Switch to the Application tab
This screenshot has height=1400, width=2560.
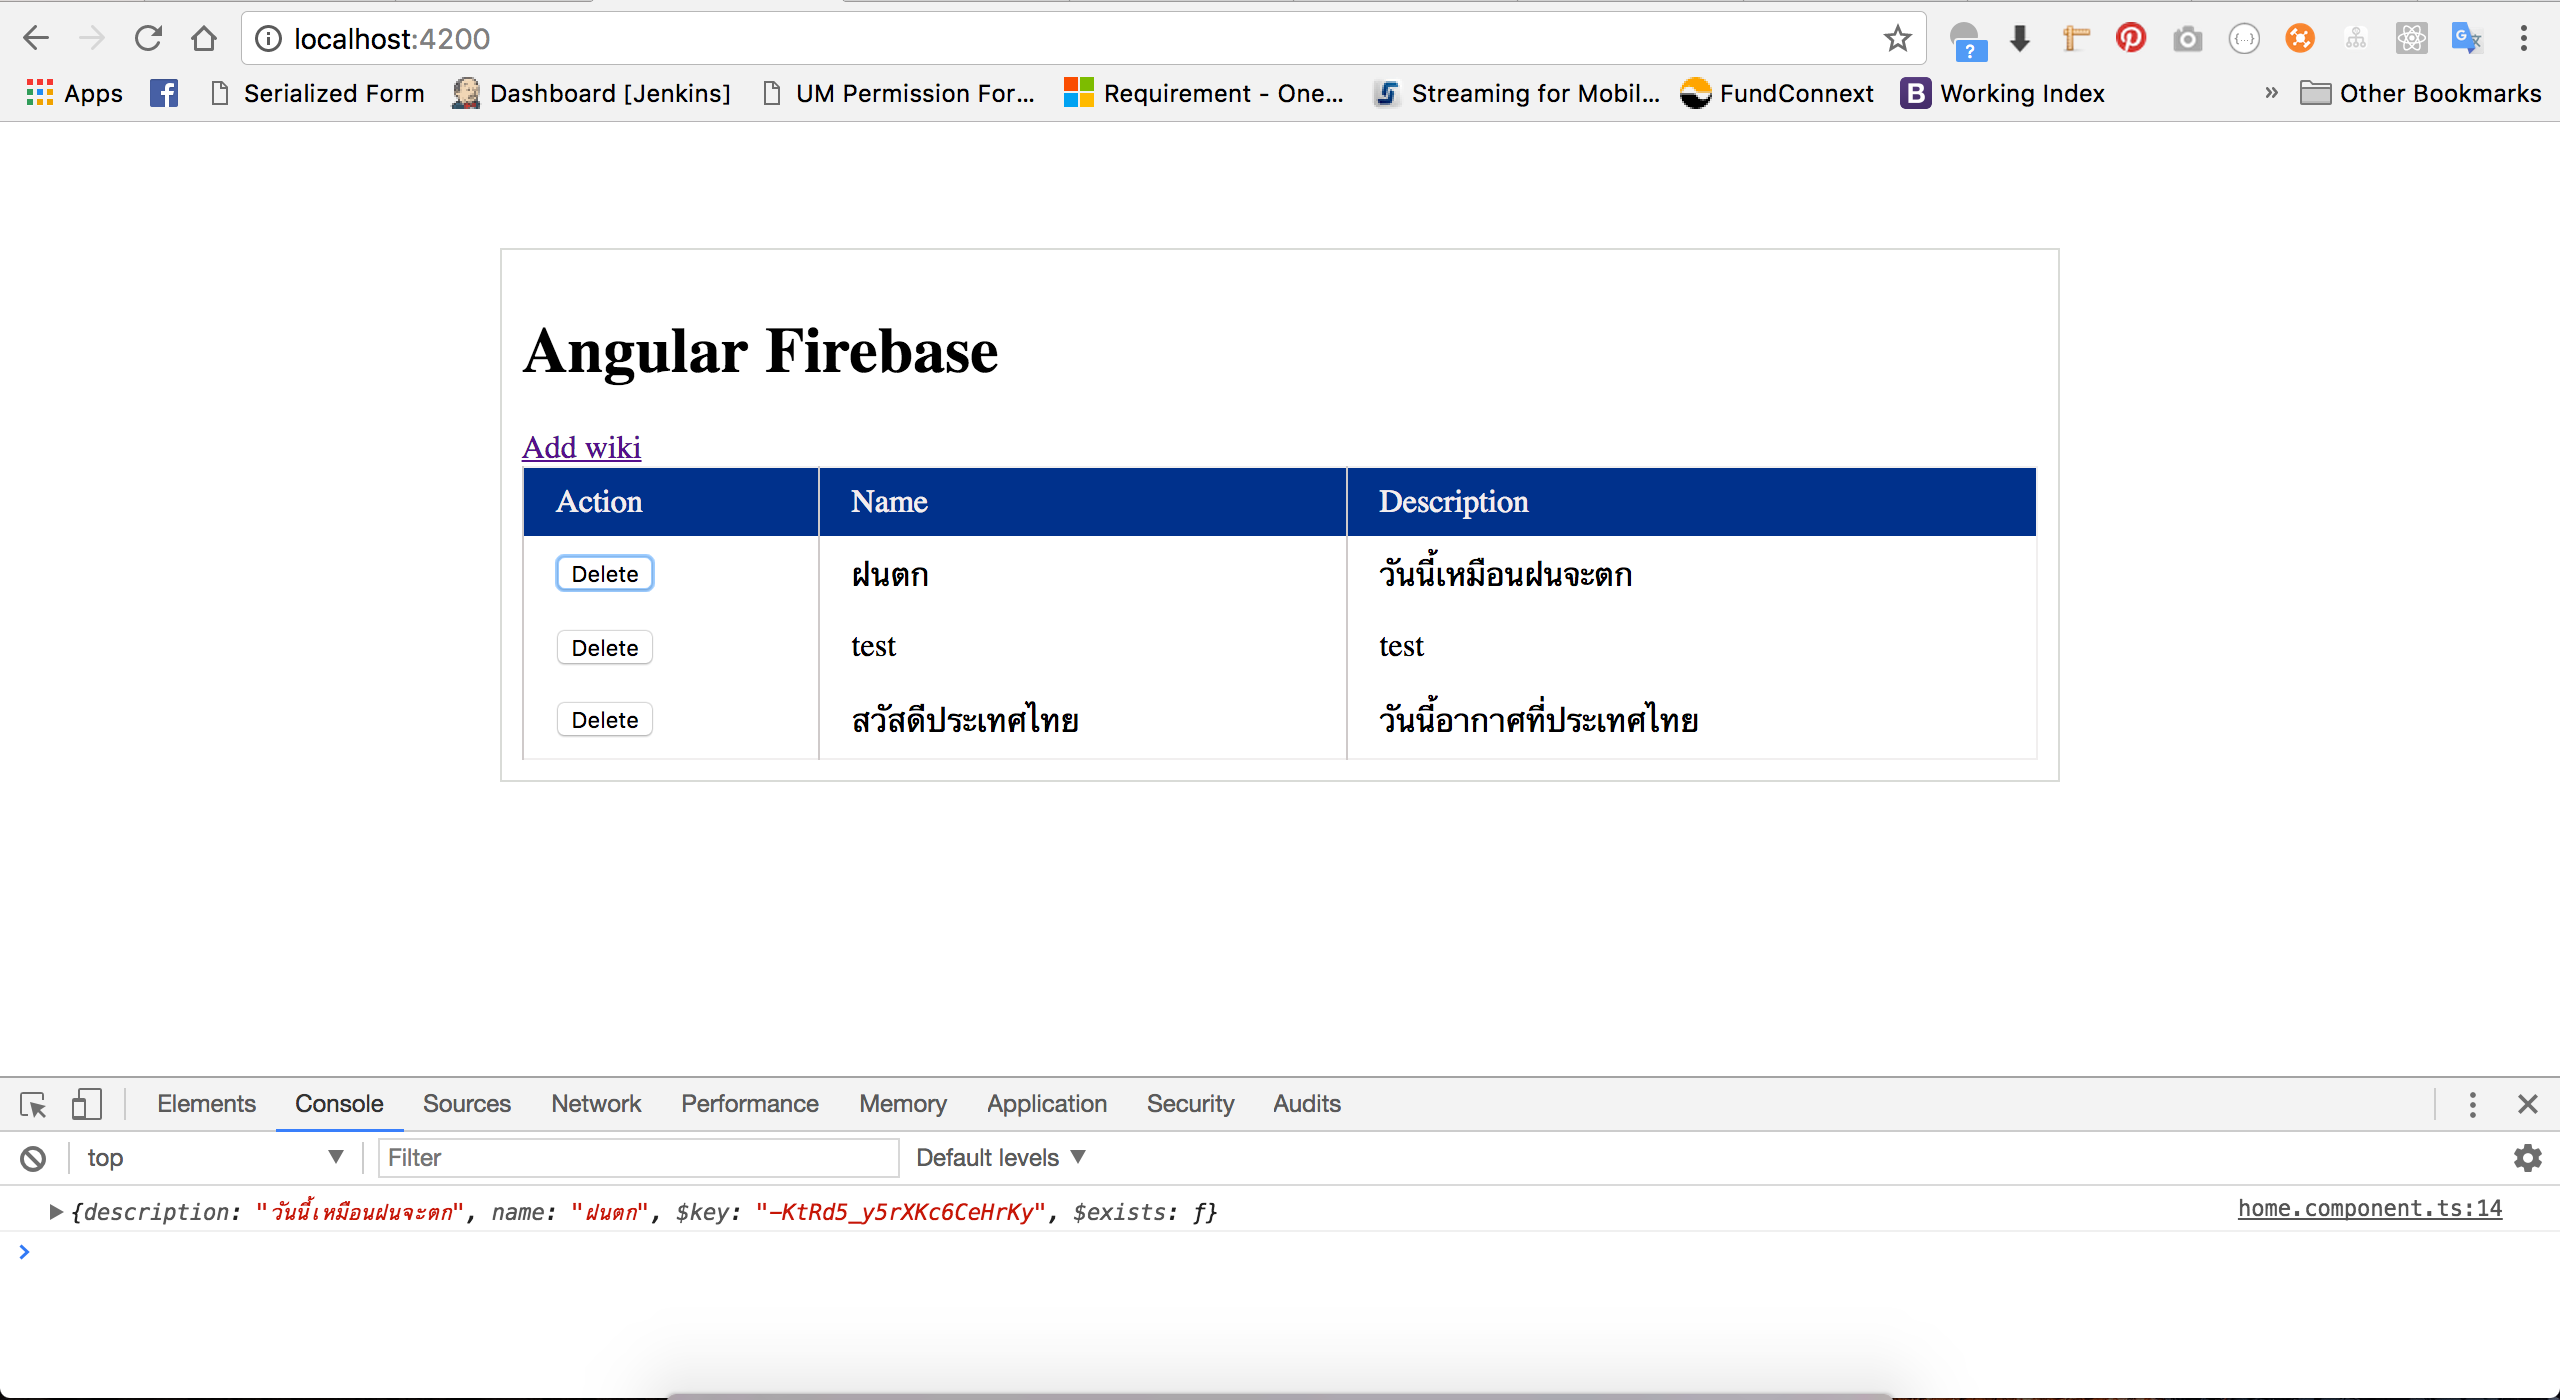[1046, 1103]
